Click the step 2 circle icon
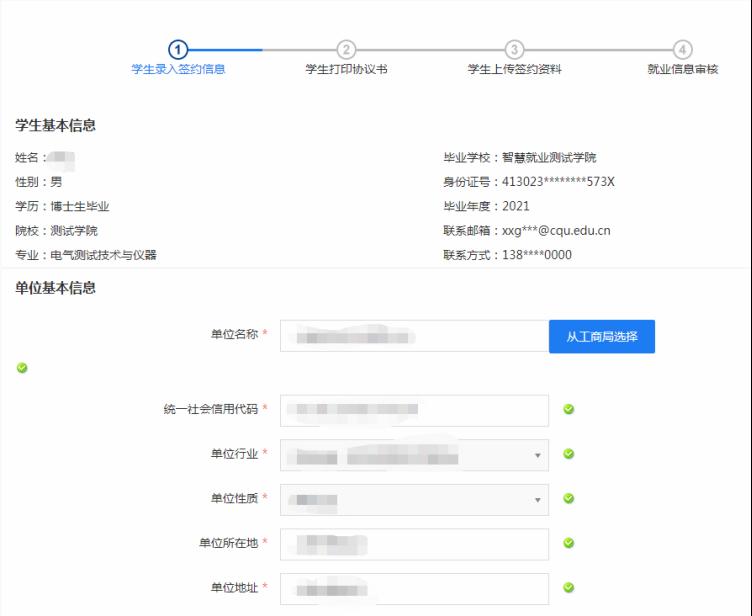This screenshot has width=752, height=616. [346, 49]
